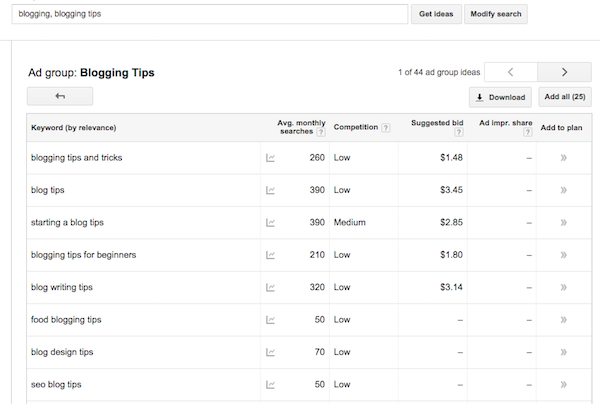The height and width of the screenshot is (404, 600).
Task: Click trend chart icon for 'blog tips'
Action: click(270, 190)
